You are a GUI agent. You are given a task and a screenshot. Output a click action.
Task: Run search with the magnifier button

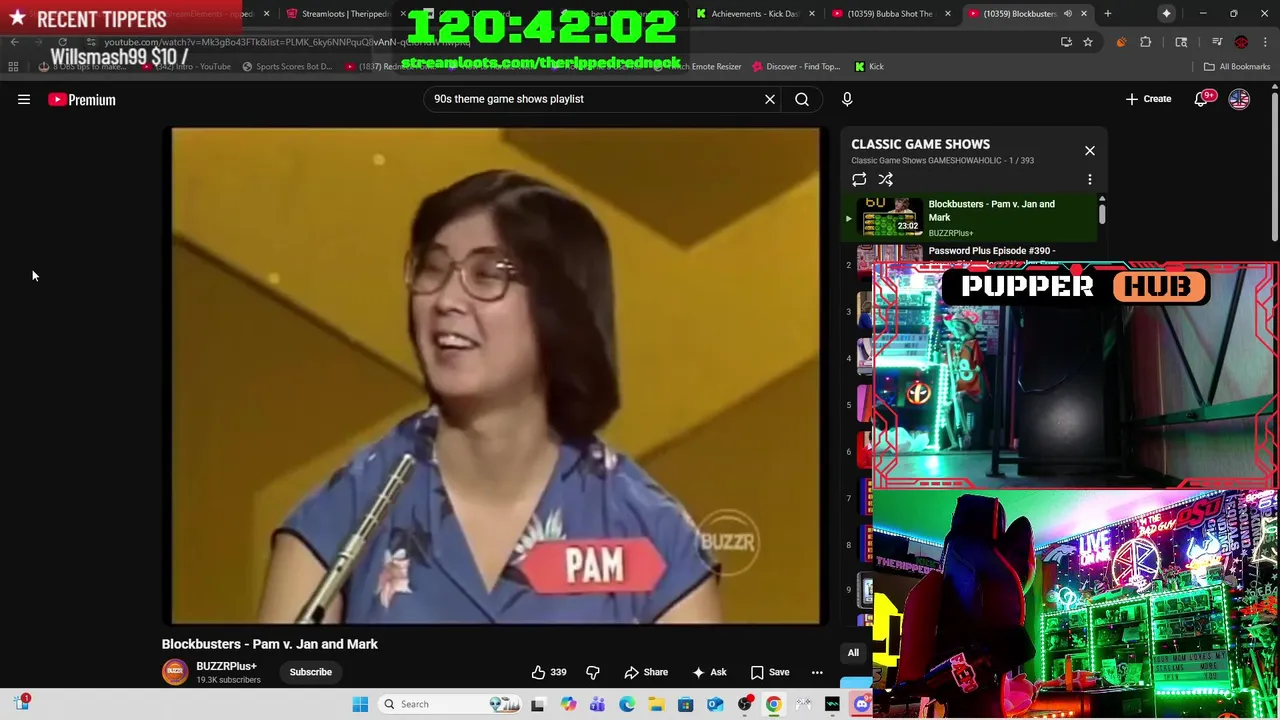pos(802,99)
